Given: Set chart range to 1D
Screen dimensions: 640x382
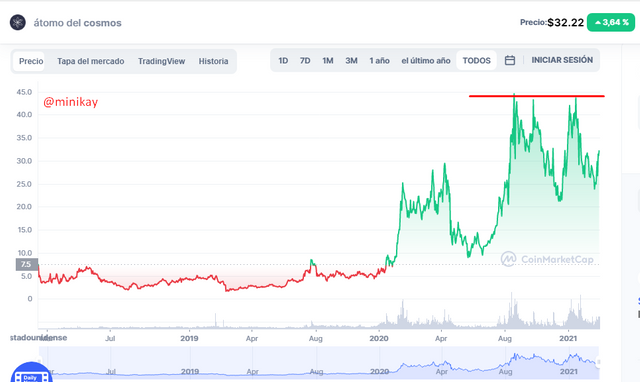Looking at the screenshot, I should [x=283, y=61].
